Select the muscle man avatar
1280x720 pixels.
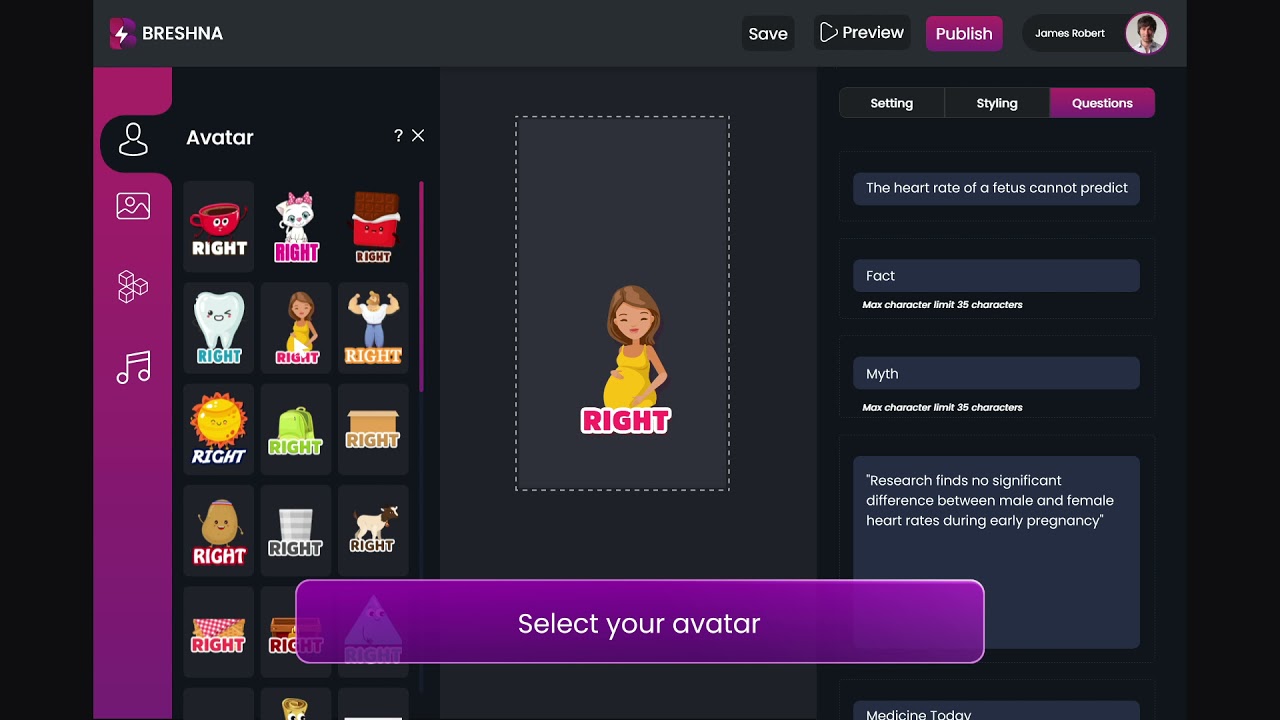tap(373, 328)
